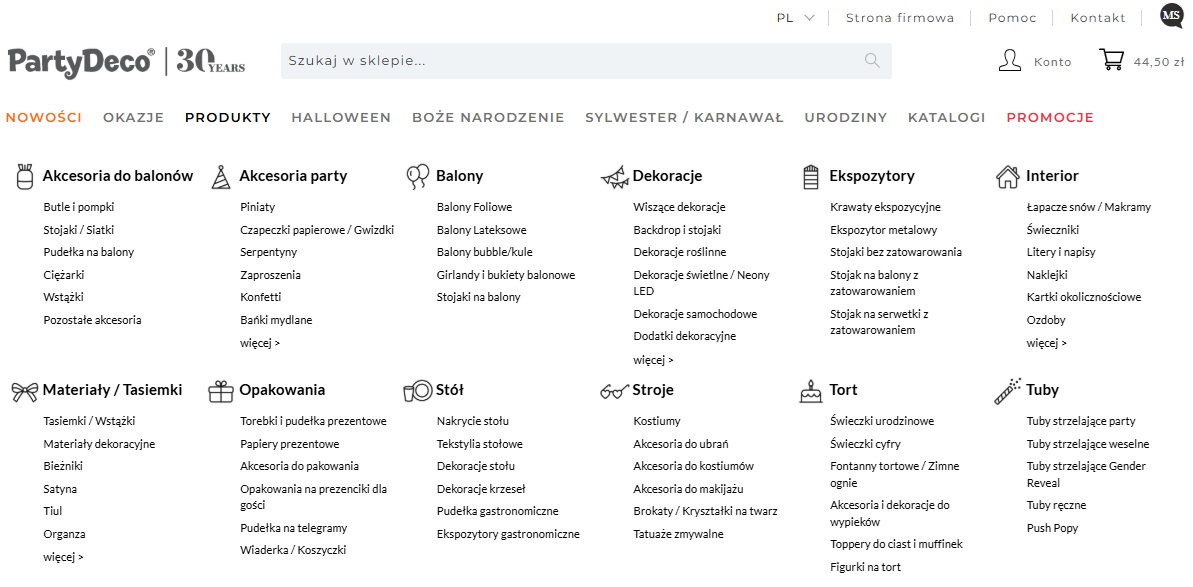Click the PartyDeco 30 Years logo

click(126, 61)
